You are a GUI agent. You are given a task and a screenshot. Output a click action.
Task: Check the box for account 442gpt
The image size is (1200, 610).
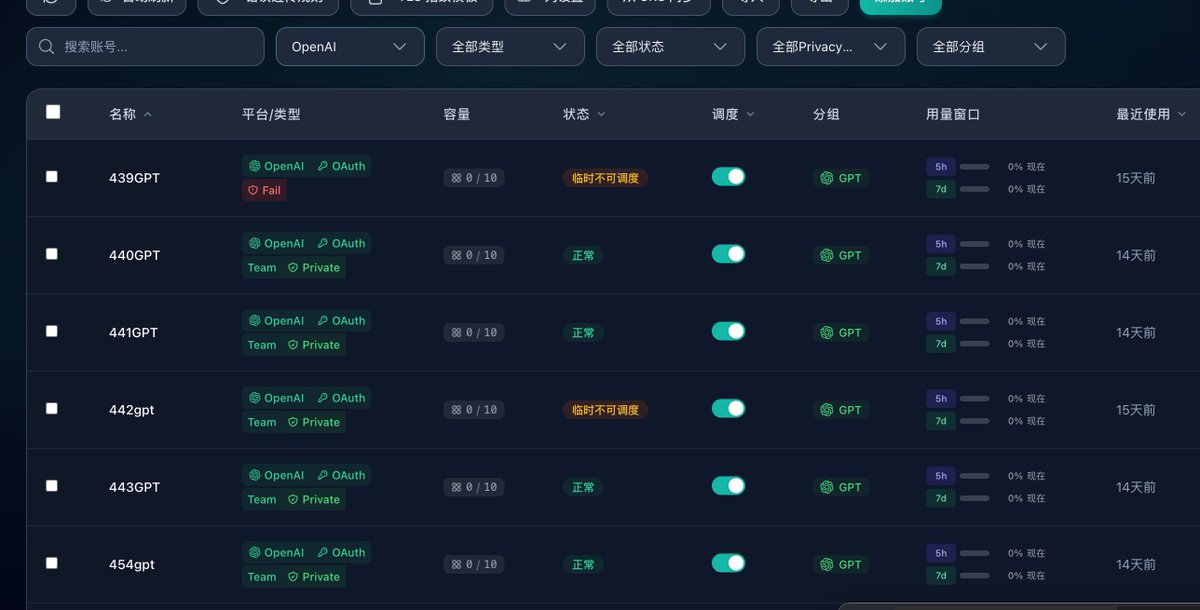(x=52, y=408)
